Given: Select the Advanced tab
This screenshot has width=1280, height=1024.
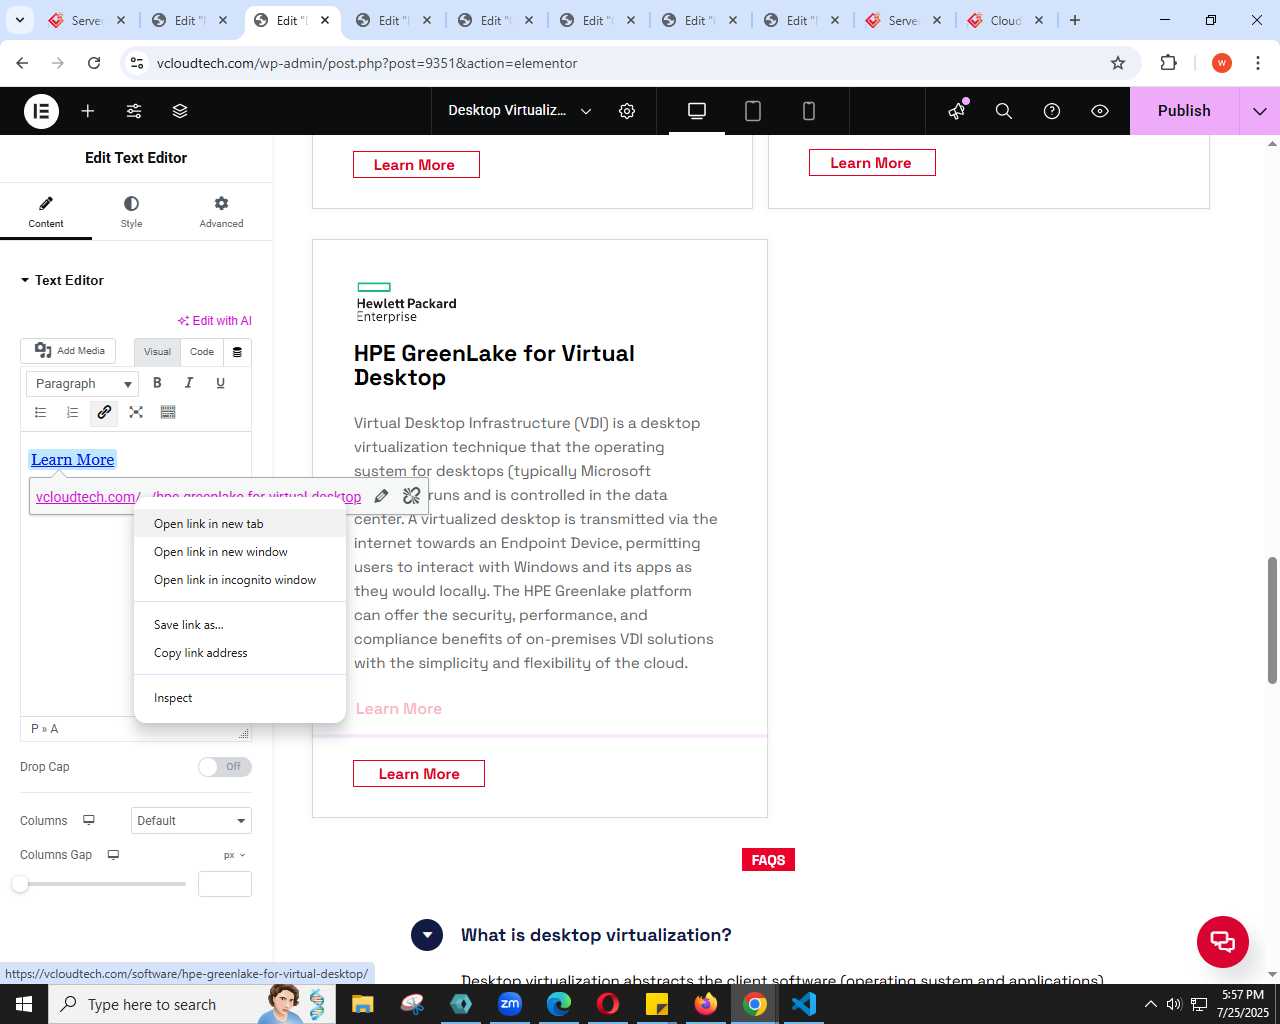Looking at the screenshot, I should point(221,212).
